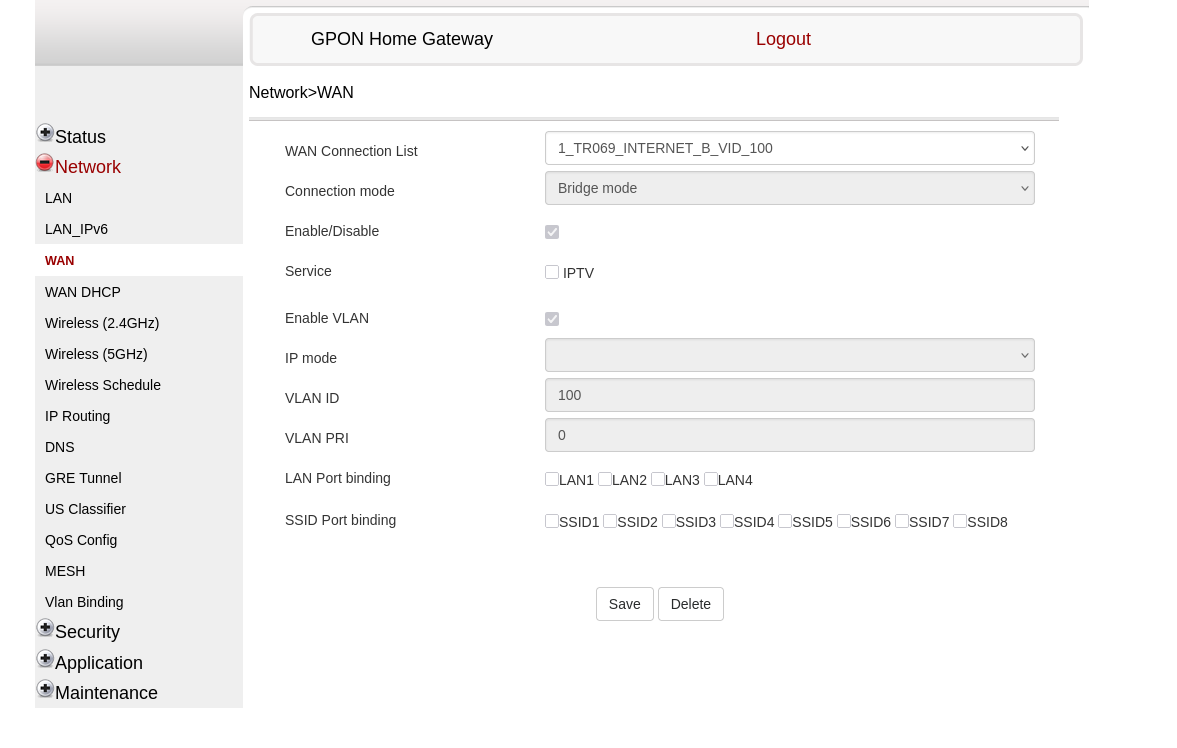
Task: Tick the SSID8 port binding checkbox
Action: tap(960, 521)
